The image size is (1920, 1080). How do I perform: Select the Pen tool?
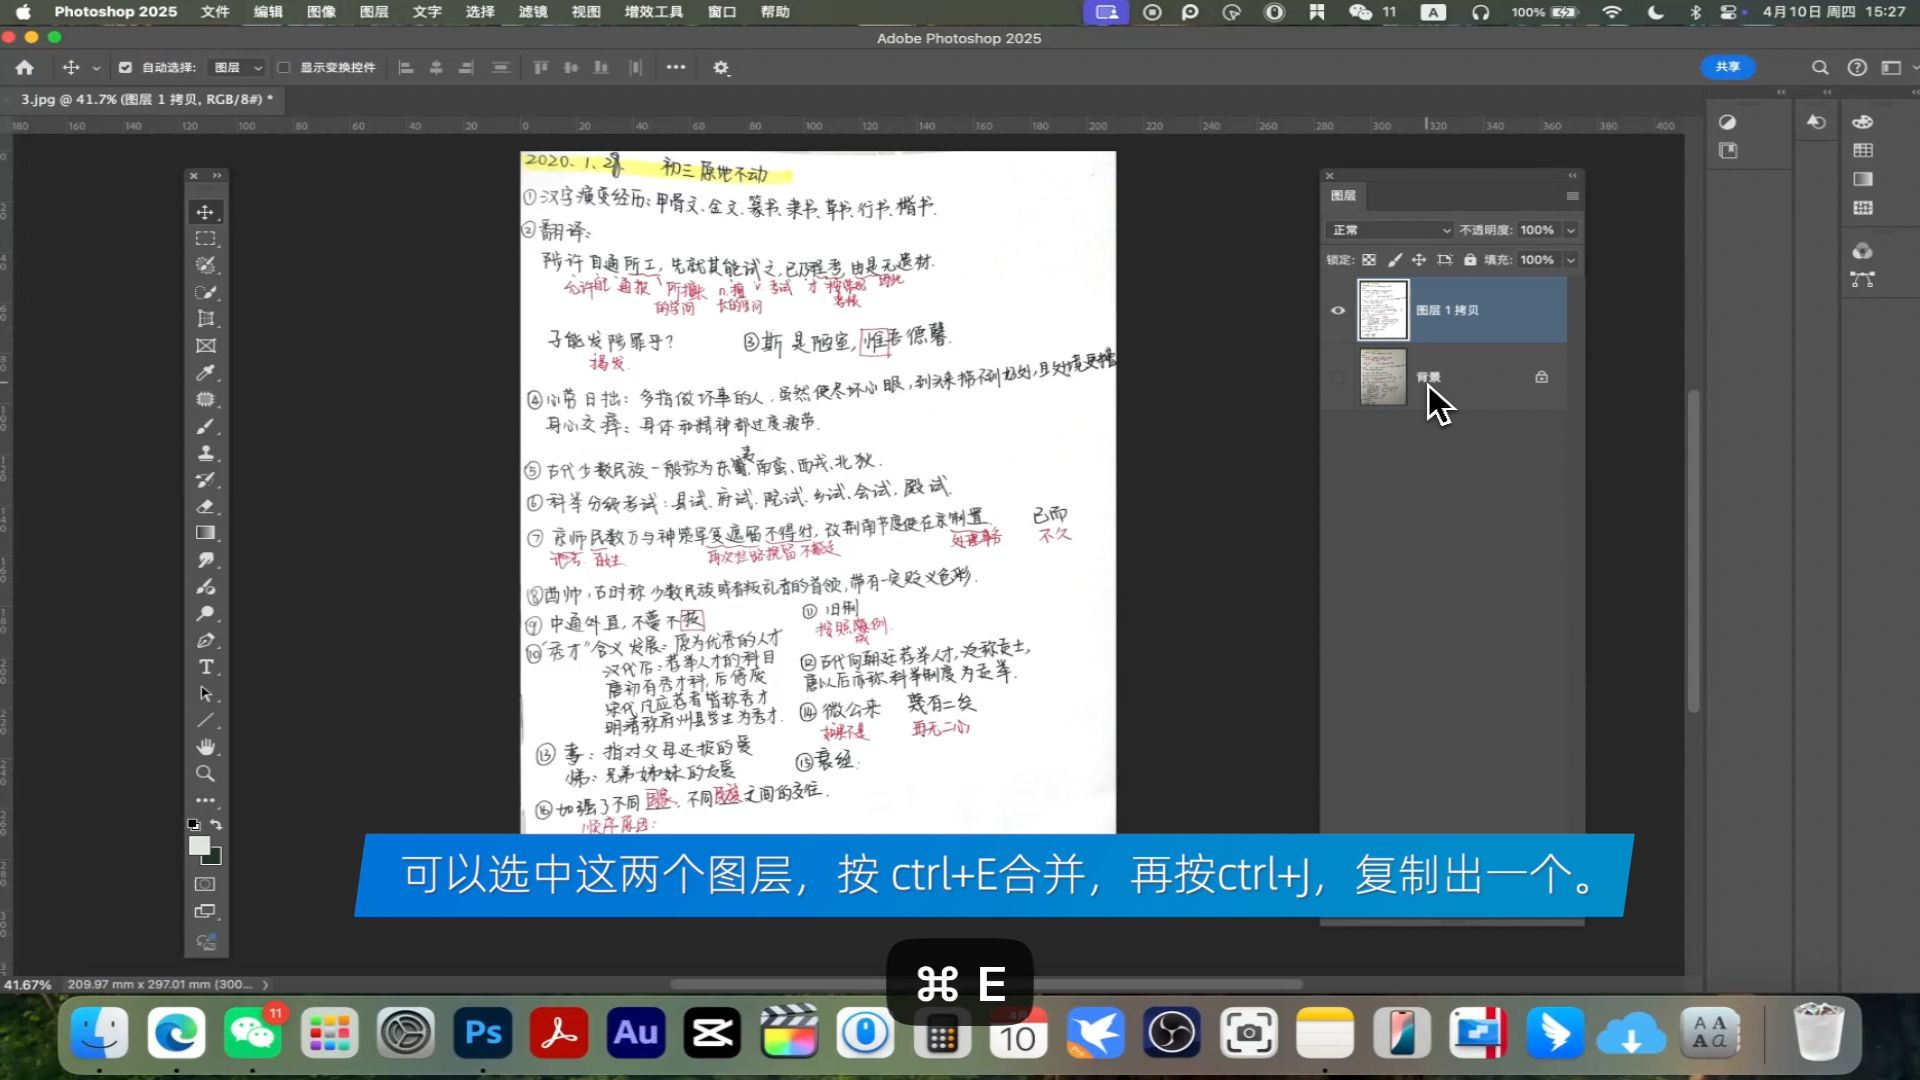coord(205,640)
